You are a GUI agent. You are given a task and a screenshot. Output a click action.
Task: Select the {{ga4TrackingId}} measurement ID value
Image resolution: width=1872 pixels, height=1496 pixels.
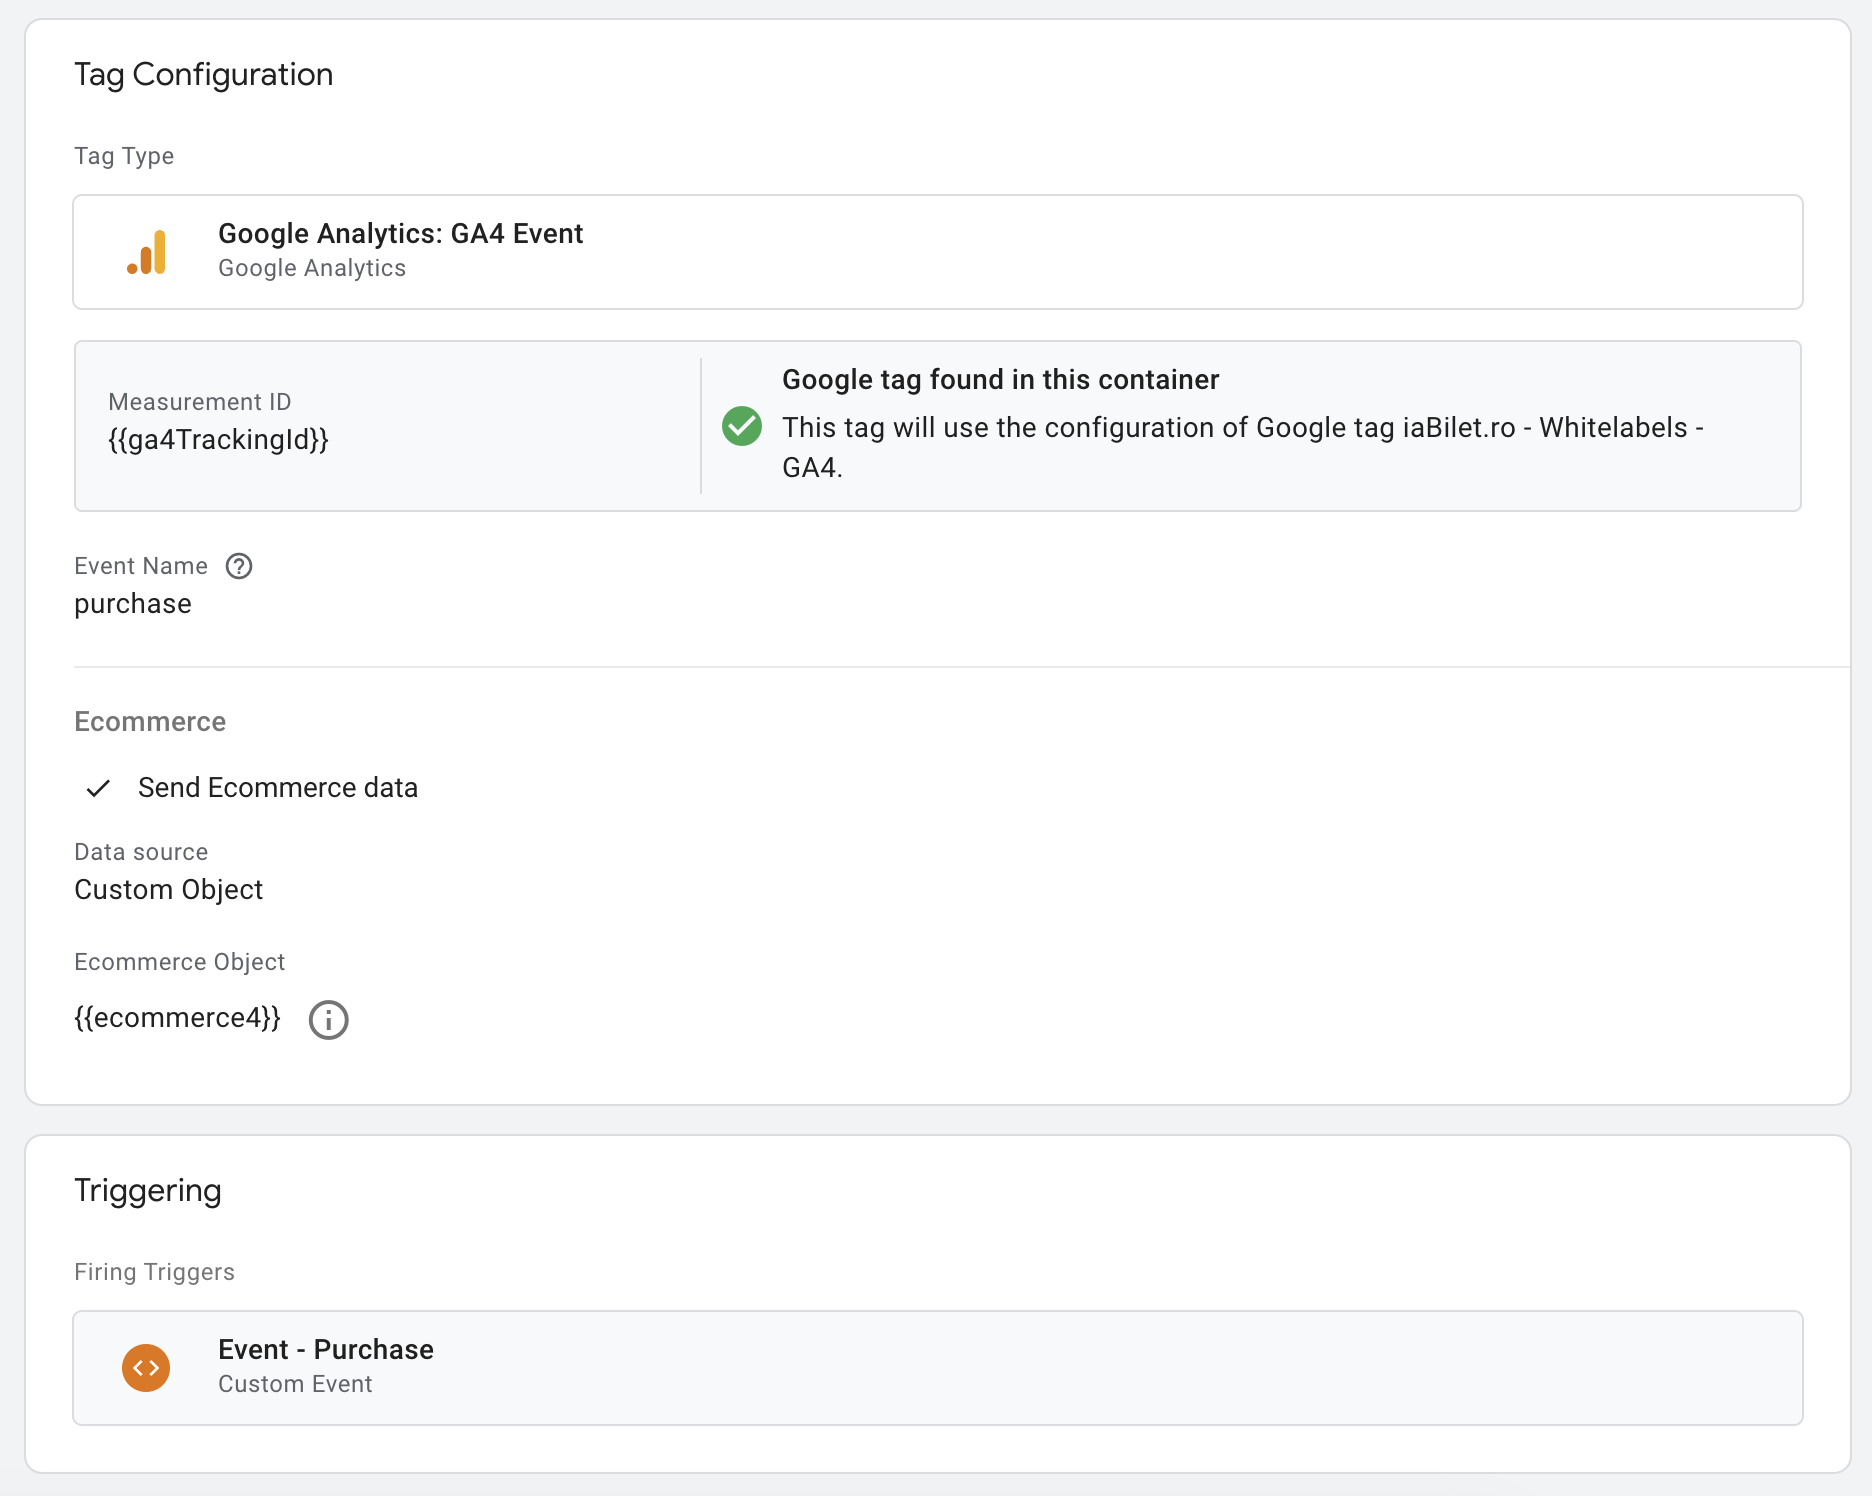pyautogui.click(x=218, y=440)
